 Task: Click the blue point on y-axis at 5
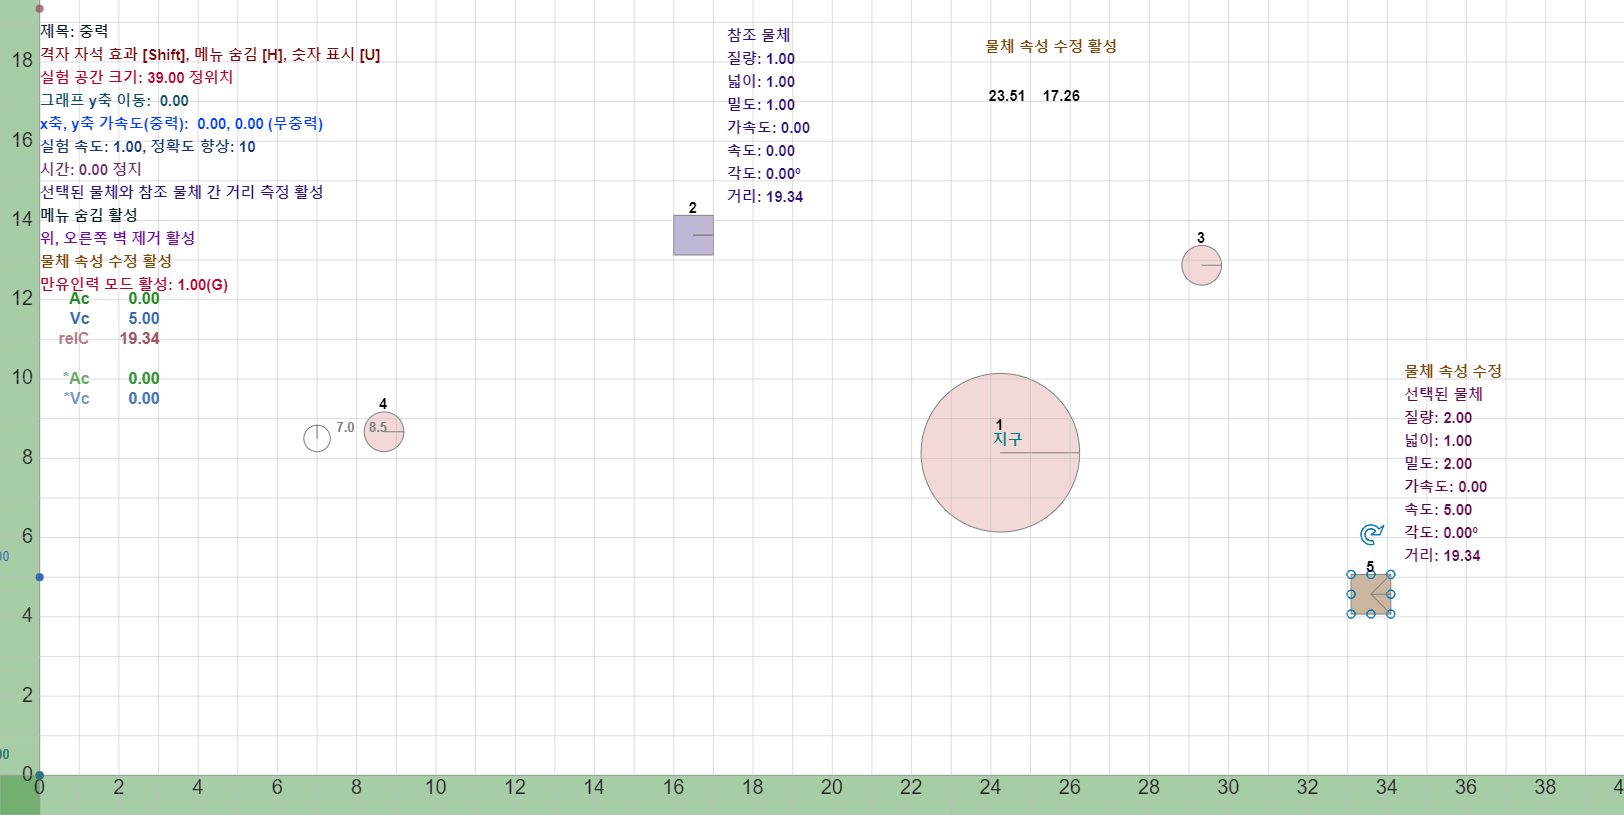click(39, 577)
